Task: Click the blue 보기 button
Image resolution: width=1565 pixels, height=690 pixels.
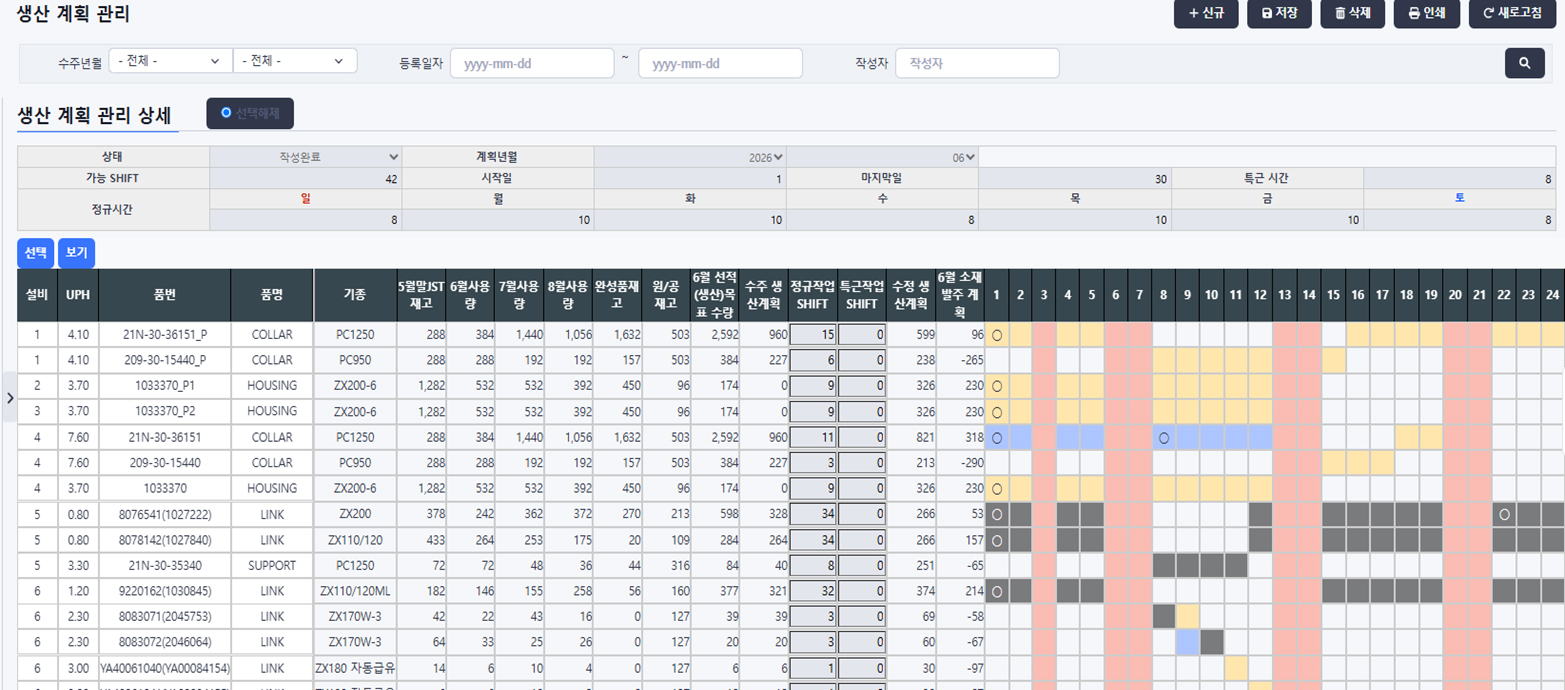Action: [76, 253]
